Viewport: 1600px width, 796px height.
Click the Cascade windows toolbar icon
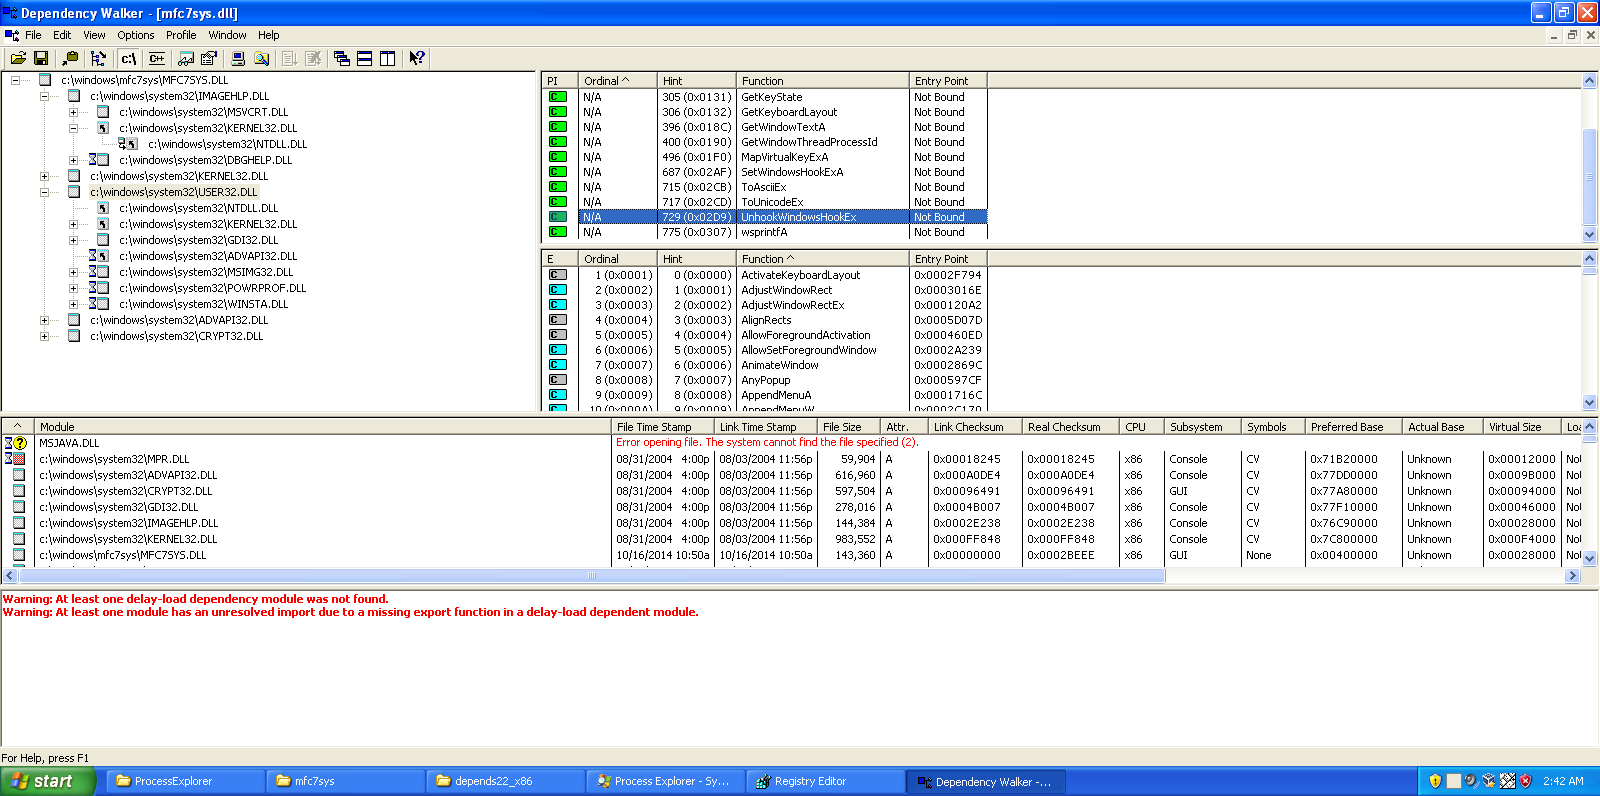click(342, 58)
